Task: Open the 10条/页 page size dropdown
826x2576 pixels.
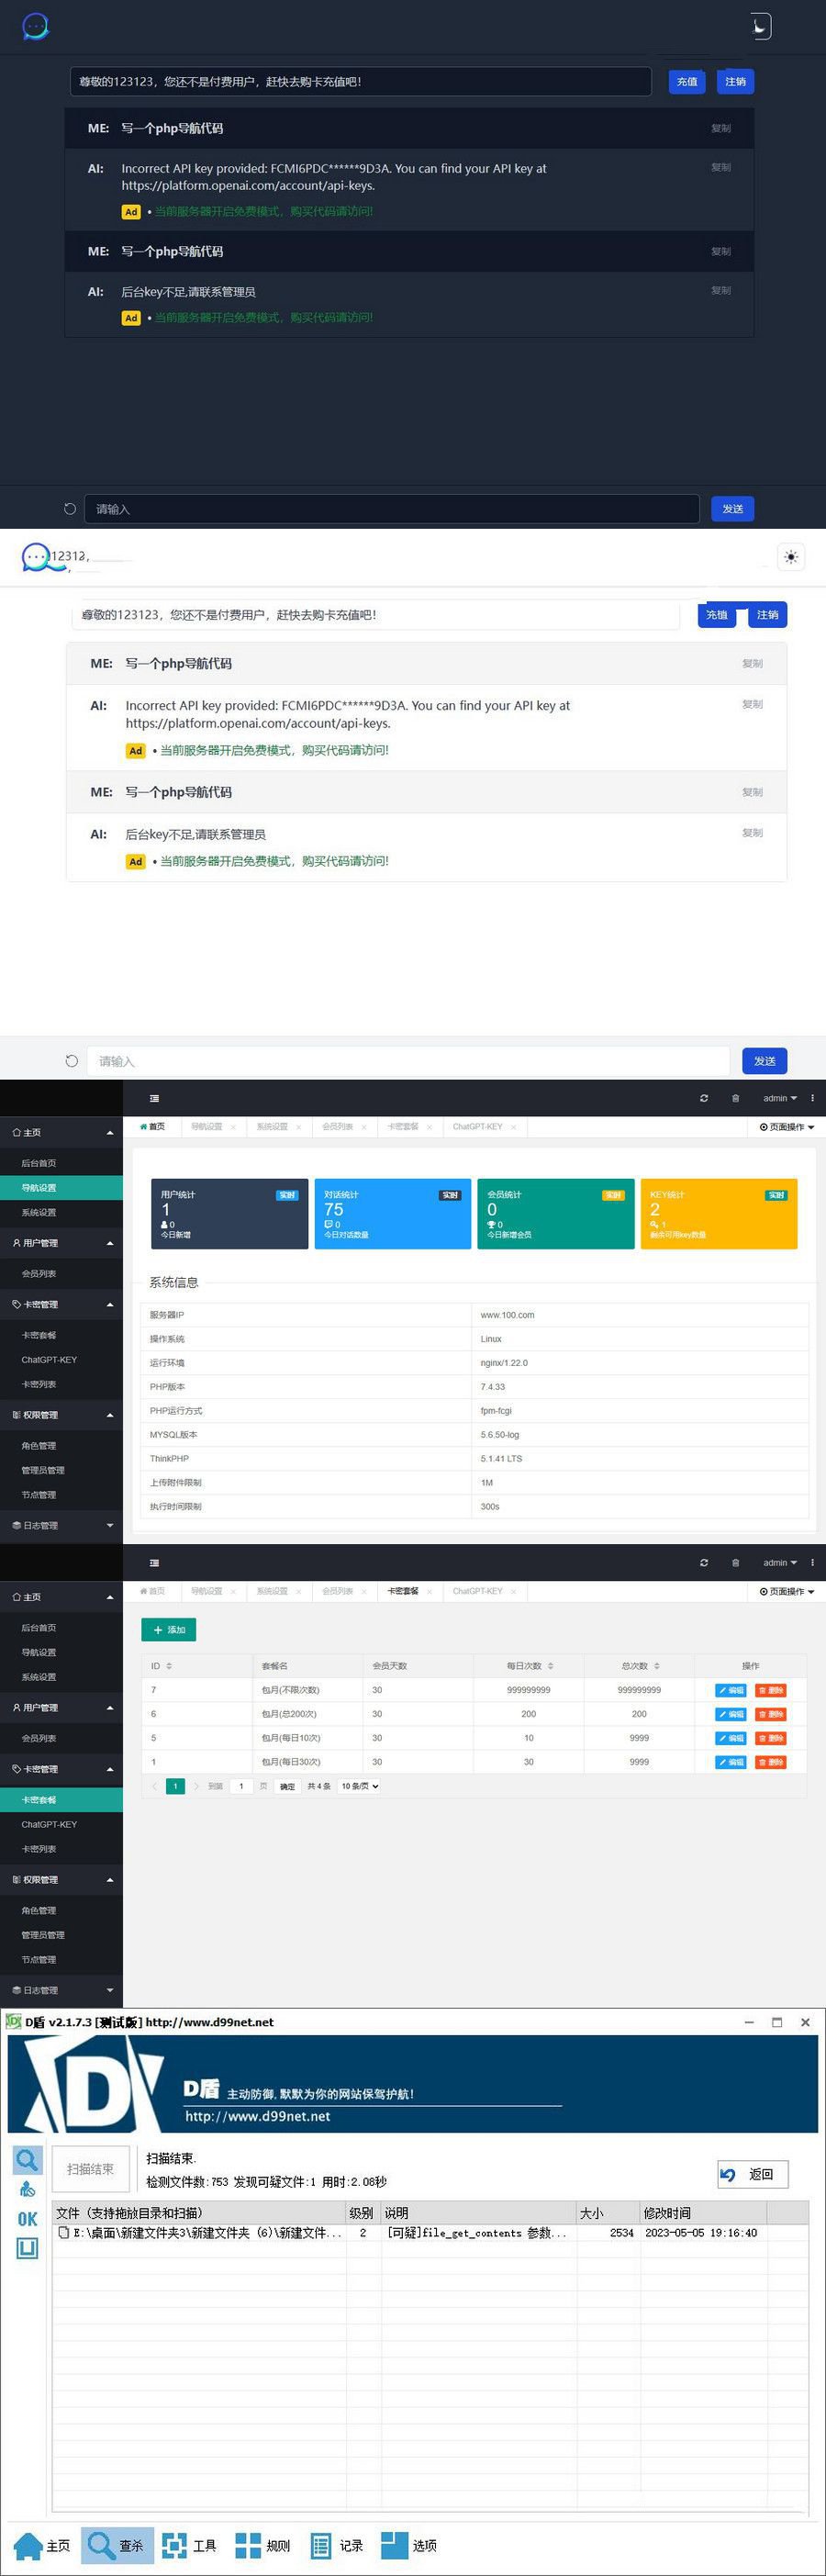Action: point(359,1786)
